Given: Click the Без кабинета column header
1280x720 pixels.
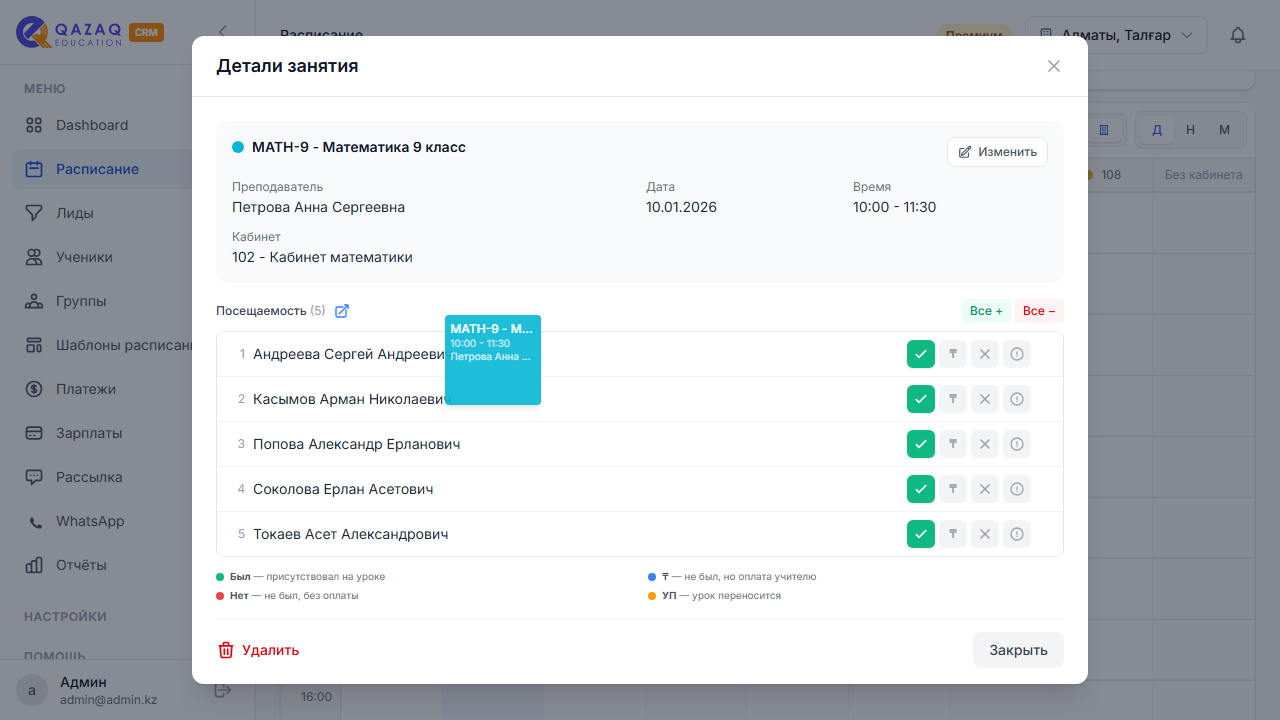Looking at the screenshot, I should coord(1203,175).
